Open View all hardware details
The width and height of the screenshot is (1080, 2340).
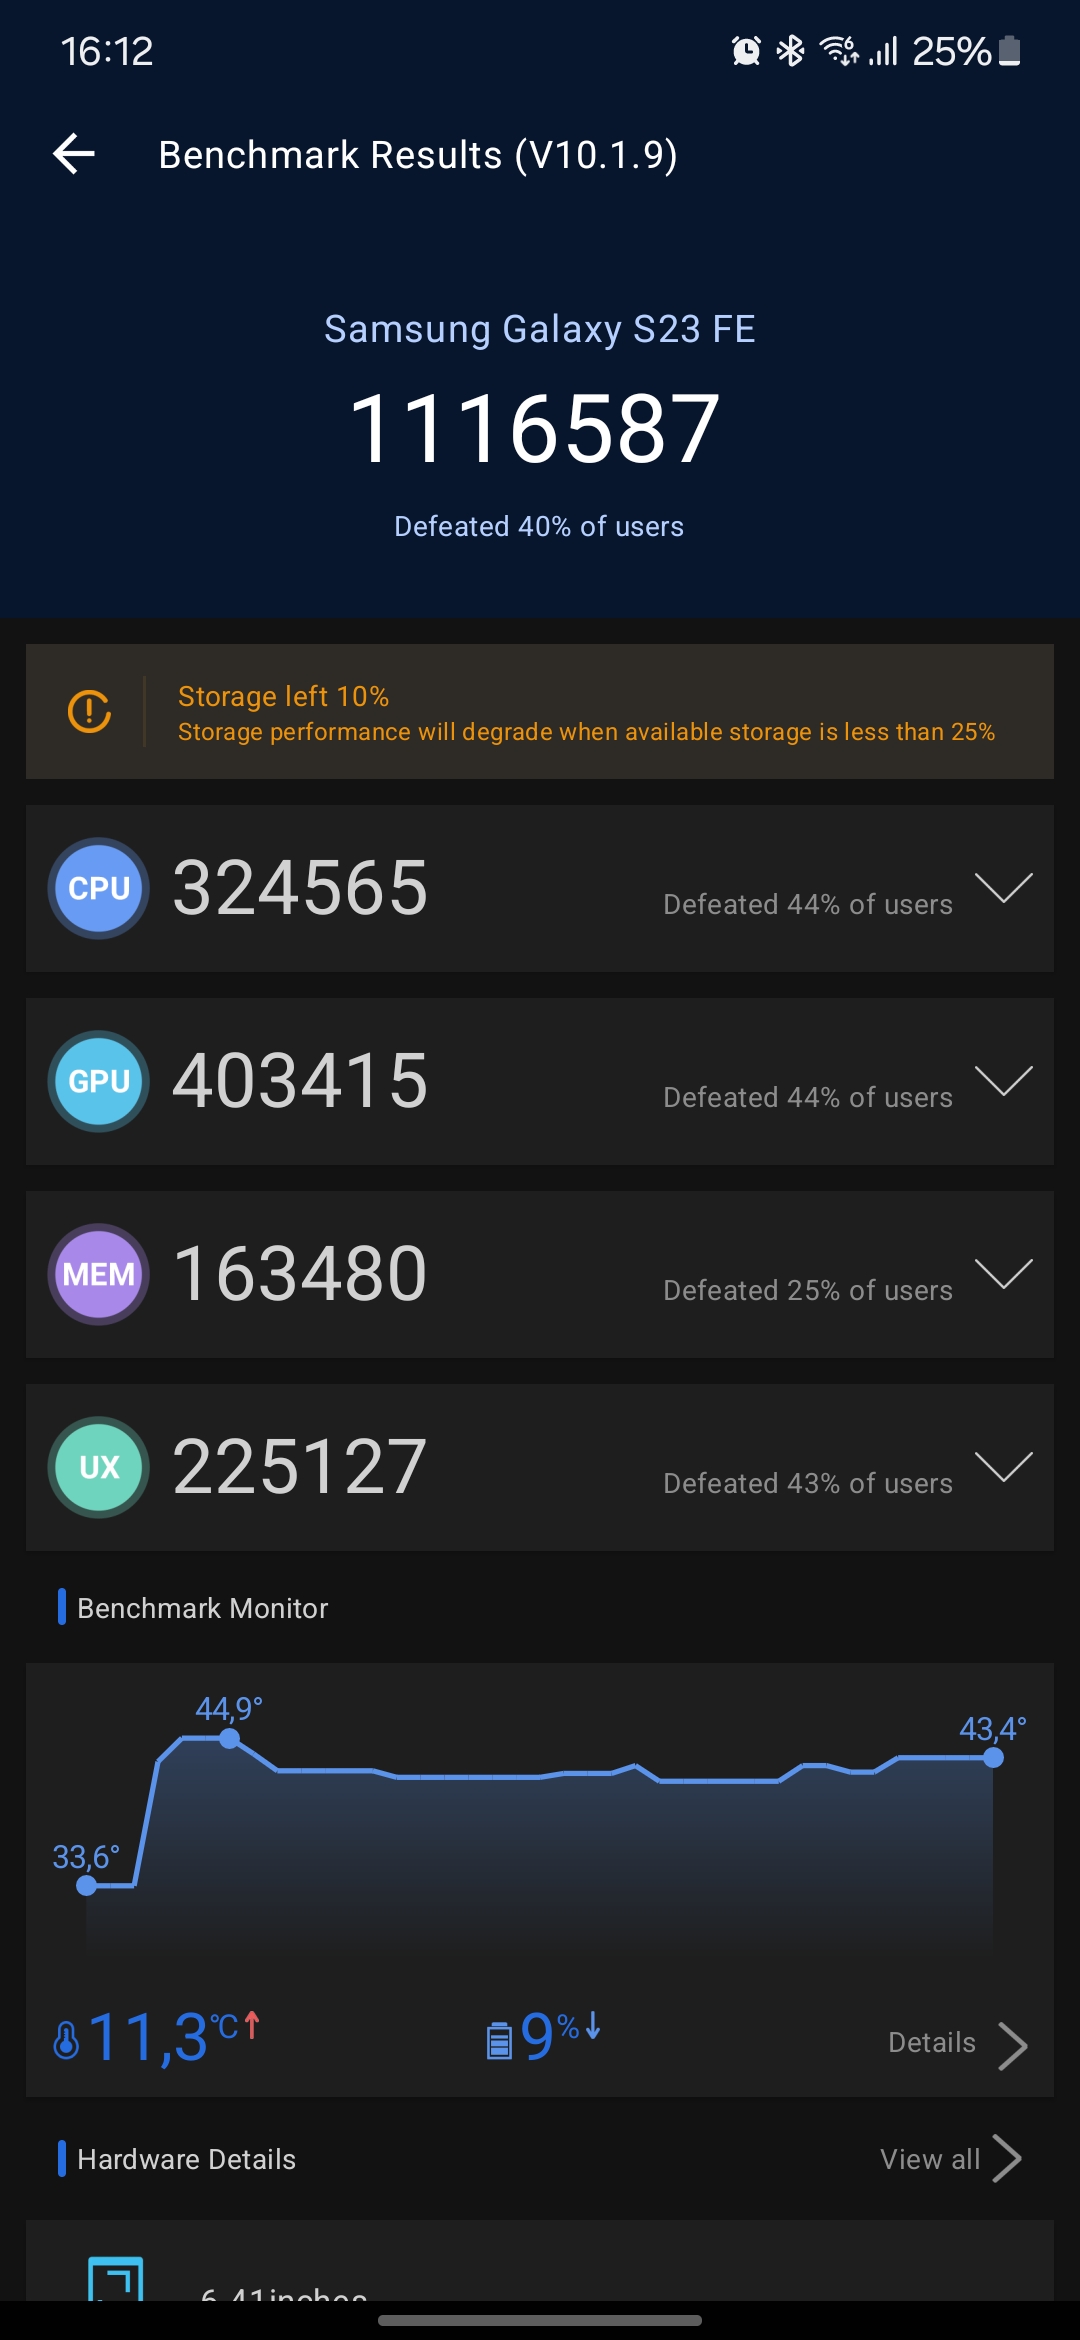point(951,2159)
